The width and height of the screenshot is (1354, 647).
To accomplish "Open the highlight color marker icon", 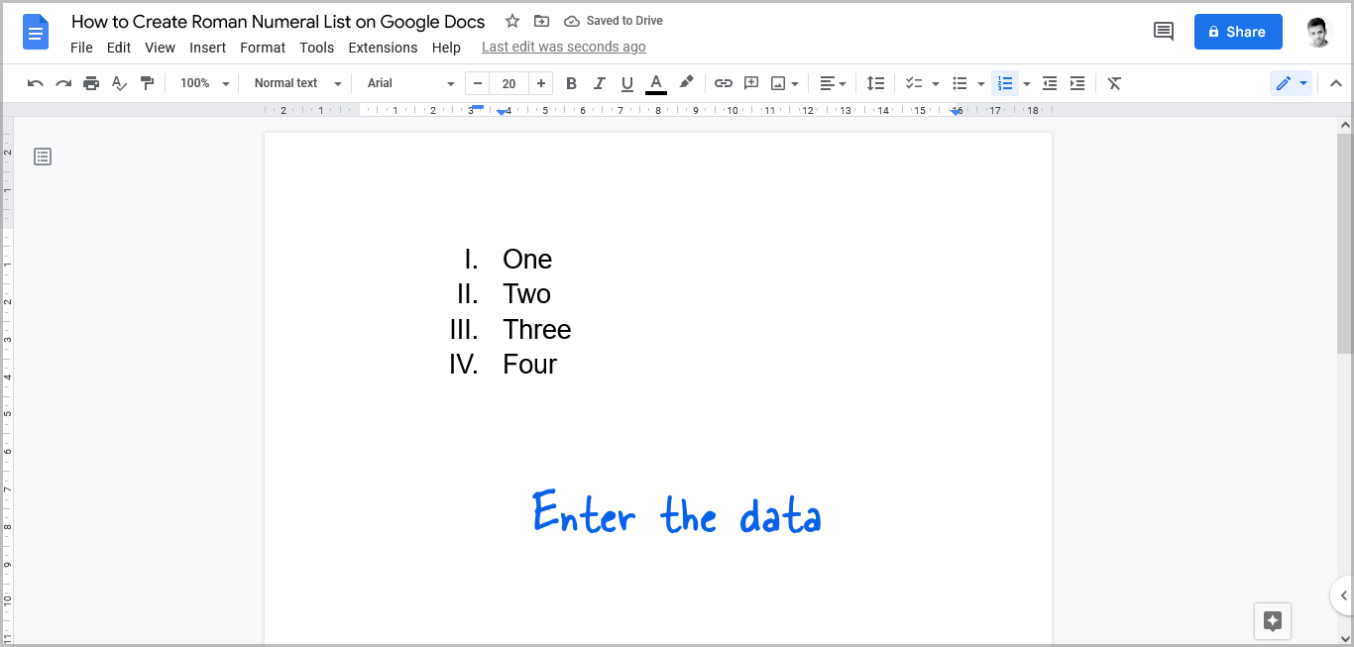I will (x=686, y=83).
